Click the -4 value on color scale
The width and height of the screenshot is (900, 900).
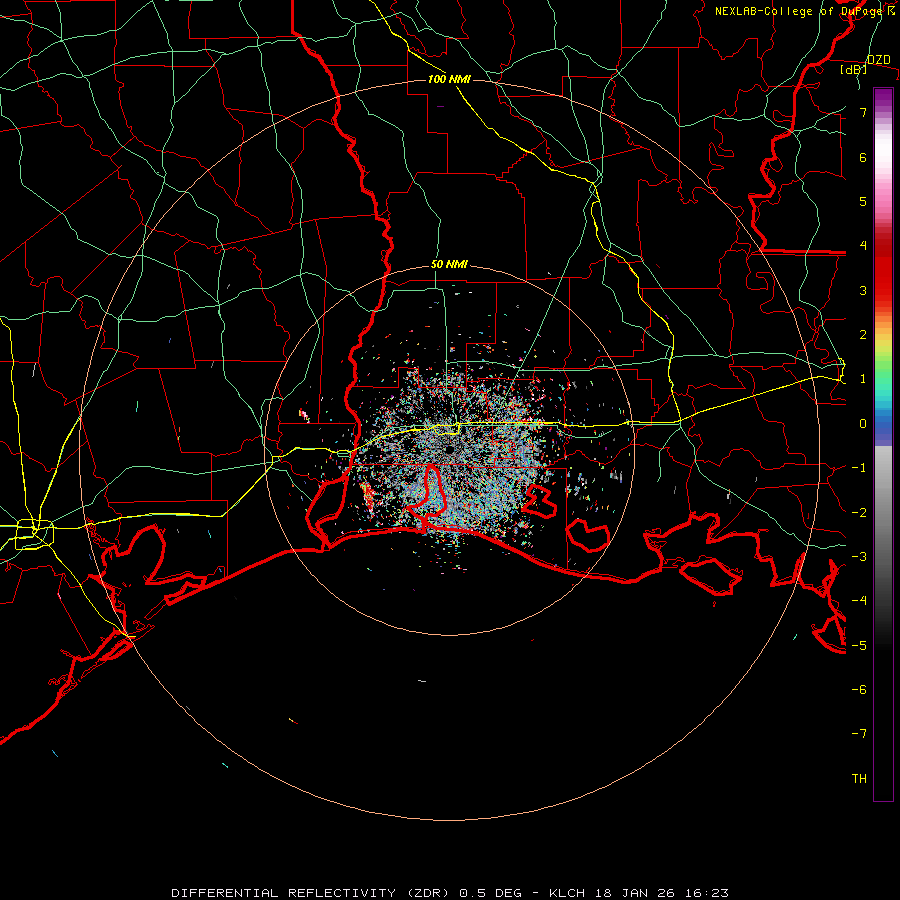[x=859, y=601]
